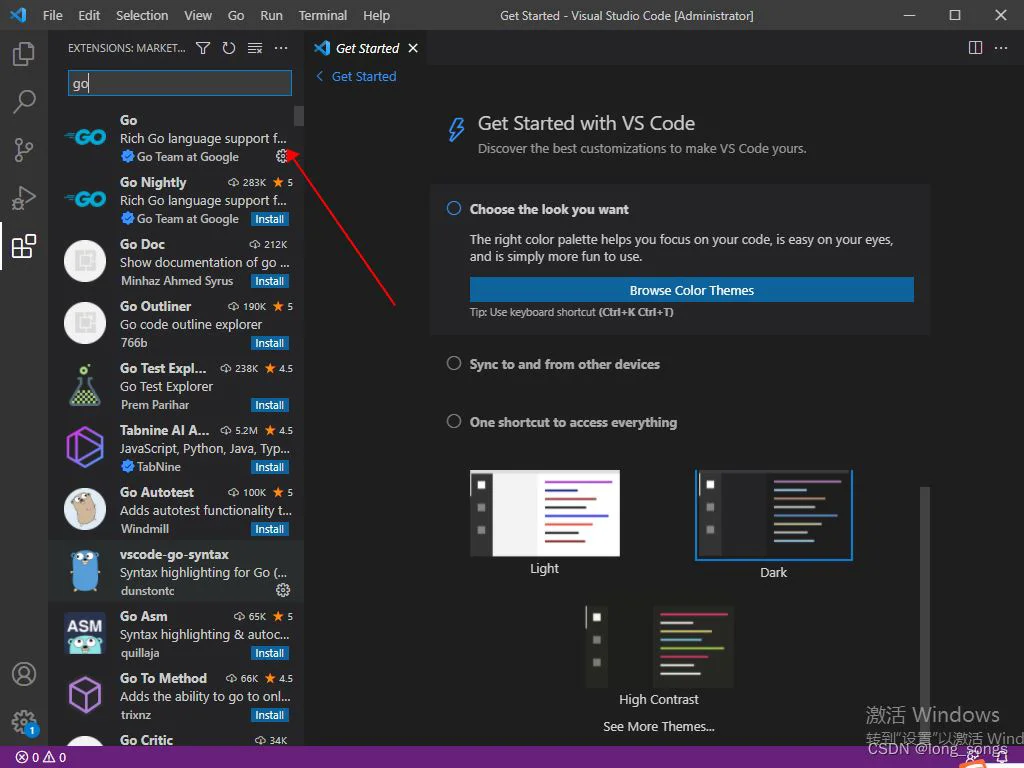This screenshot has height=768, width=1024.
Task: Select the Go extension logo icon
Action: 85,137
